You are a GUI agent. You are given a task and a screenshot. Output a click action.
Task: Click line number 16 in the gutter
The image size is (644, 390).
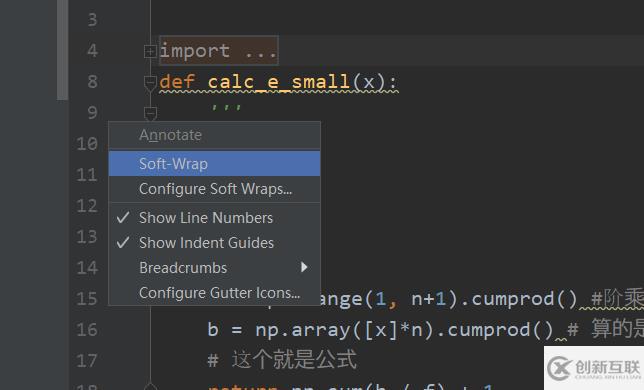87,329
